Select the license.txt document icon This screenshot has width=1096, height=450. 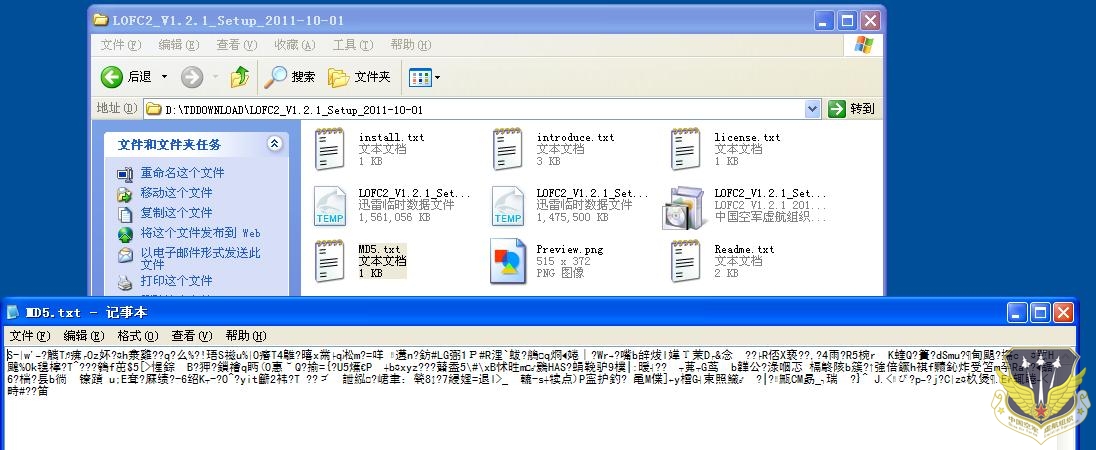(x=685, y=148)
